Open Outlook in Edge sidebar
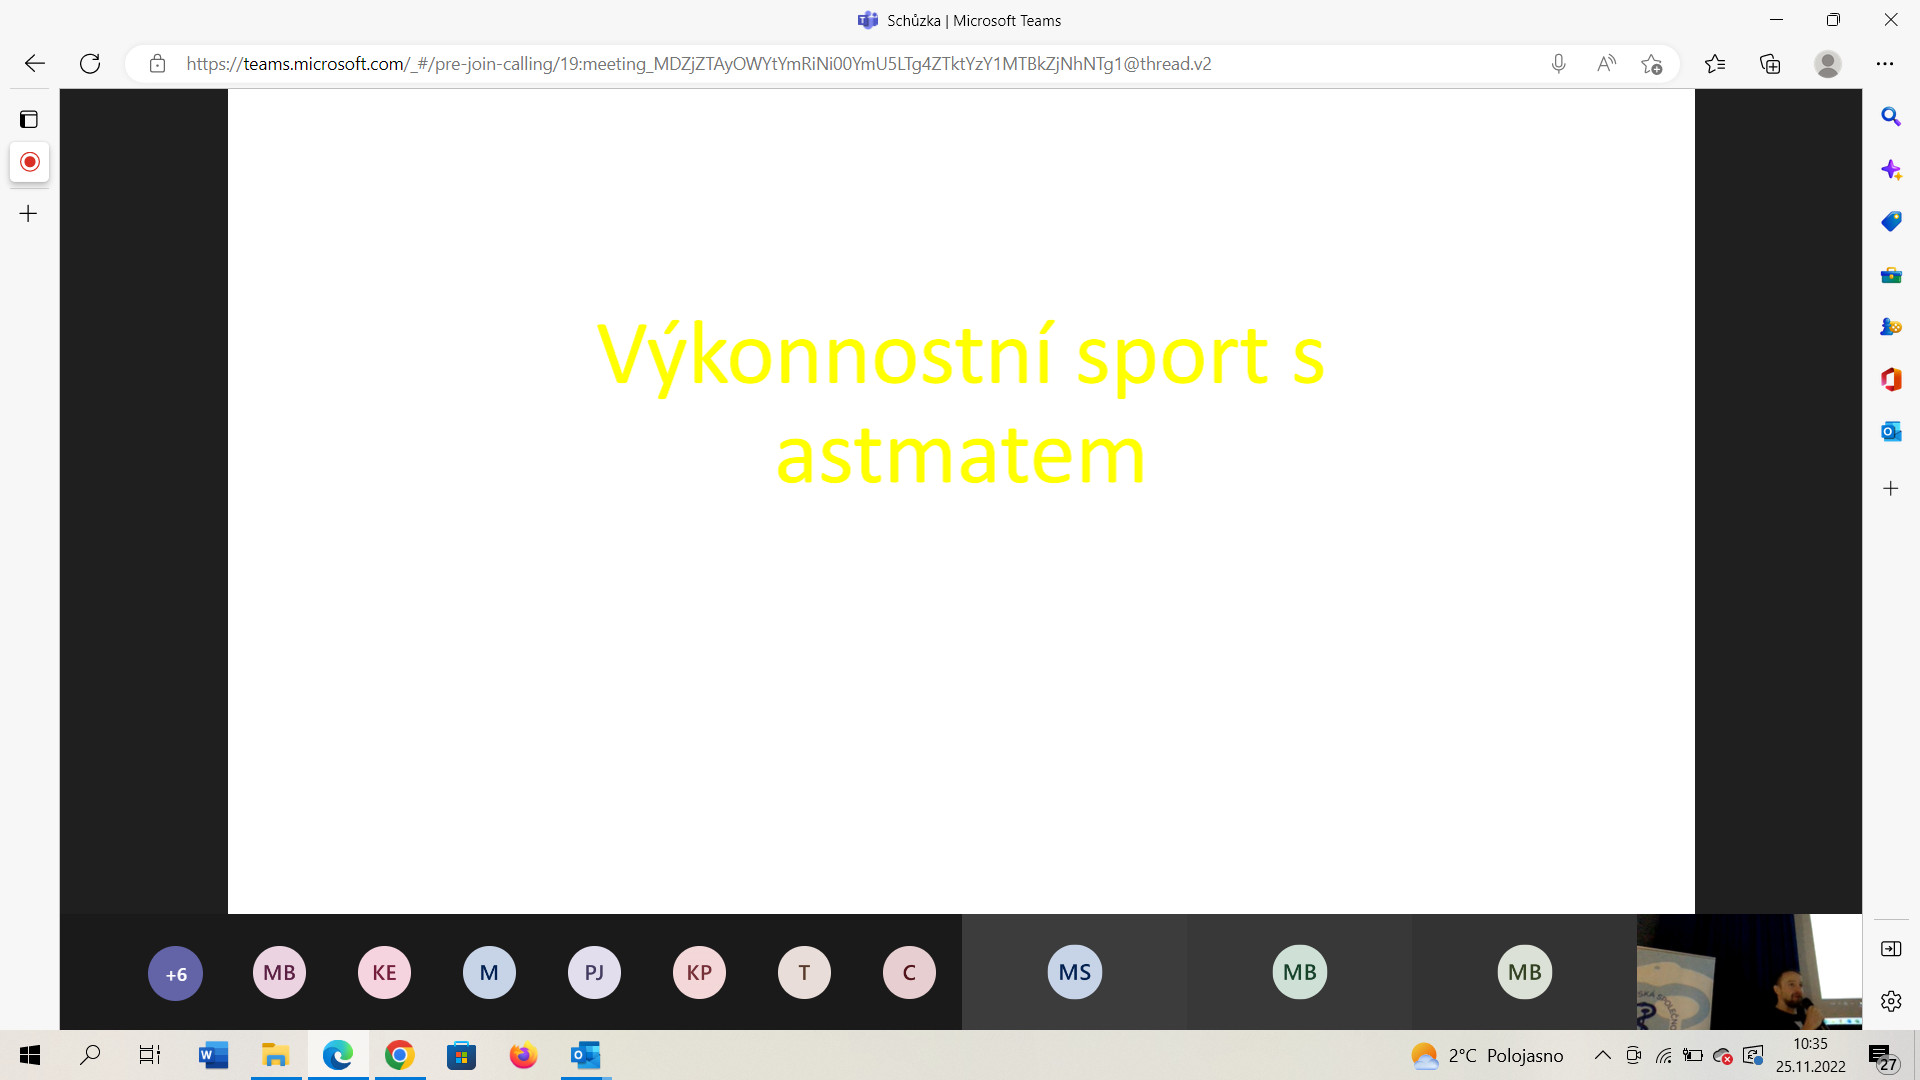1920x1080 pixels. (x=1891, y=432)
